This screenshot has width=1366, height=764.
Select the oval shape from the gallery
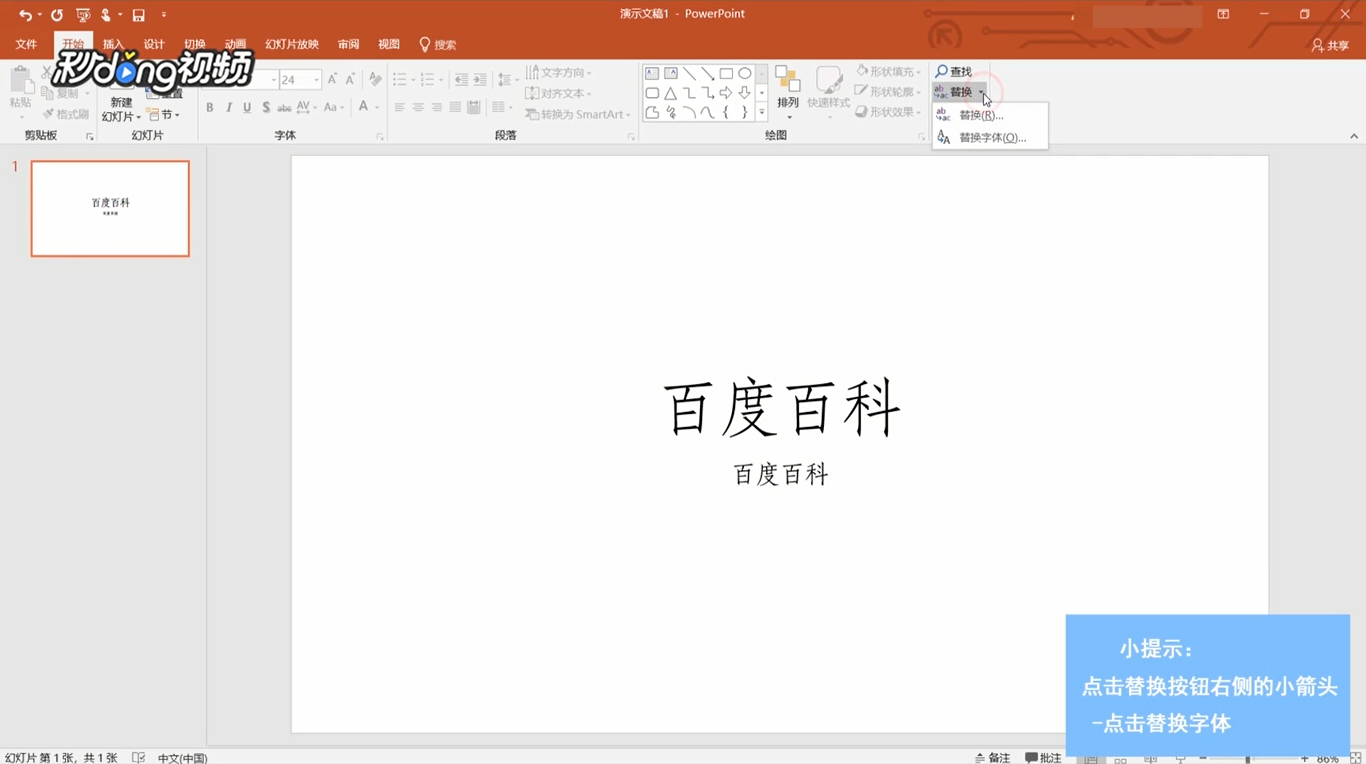(x=744, y=72)
